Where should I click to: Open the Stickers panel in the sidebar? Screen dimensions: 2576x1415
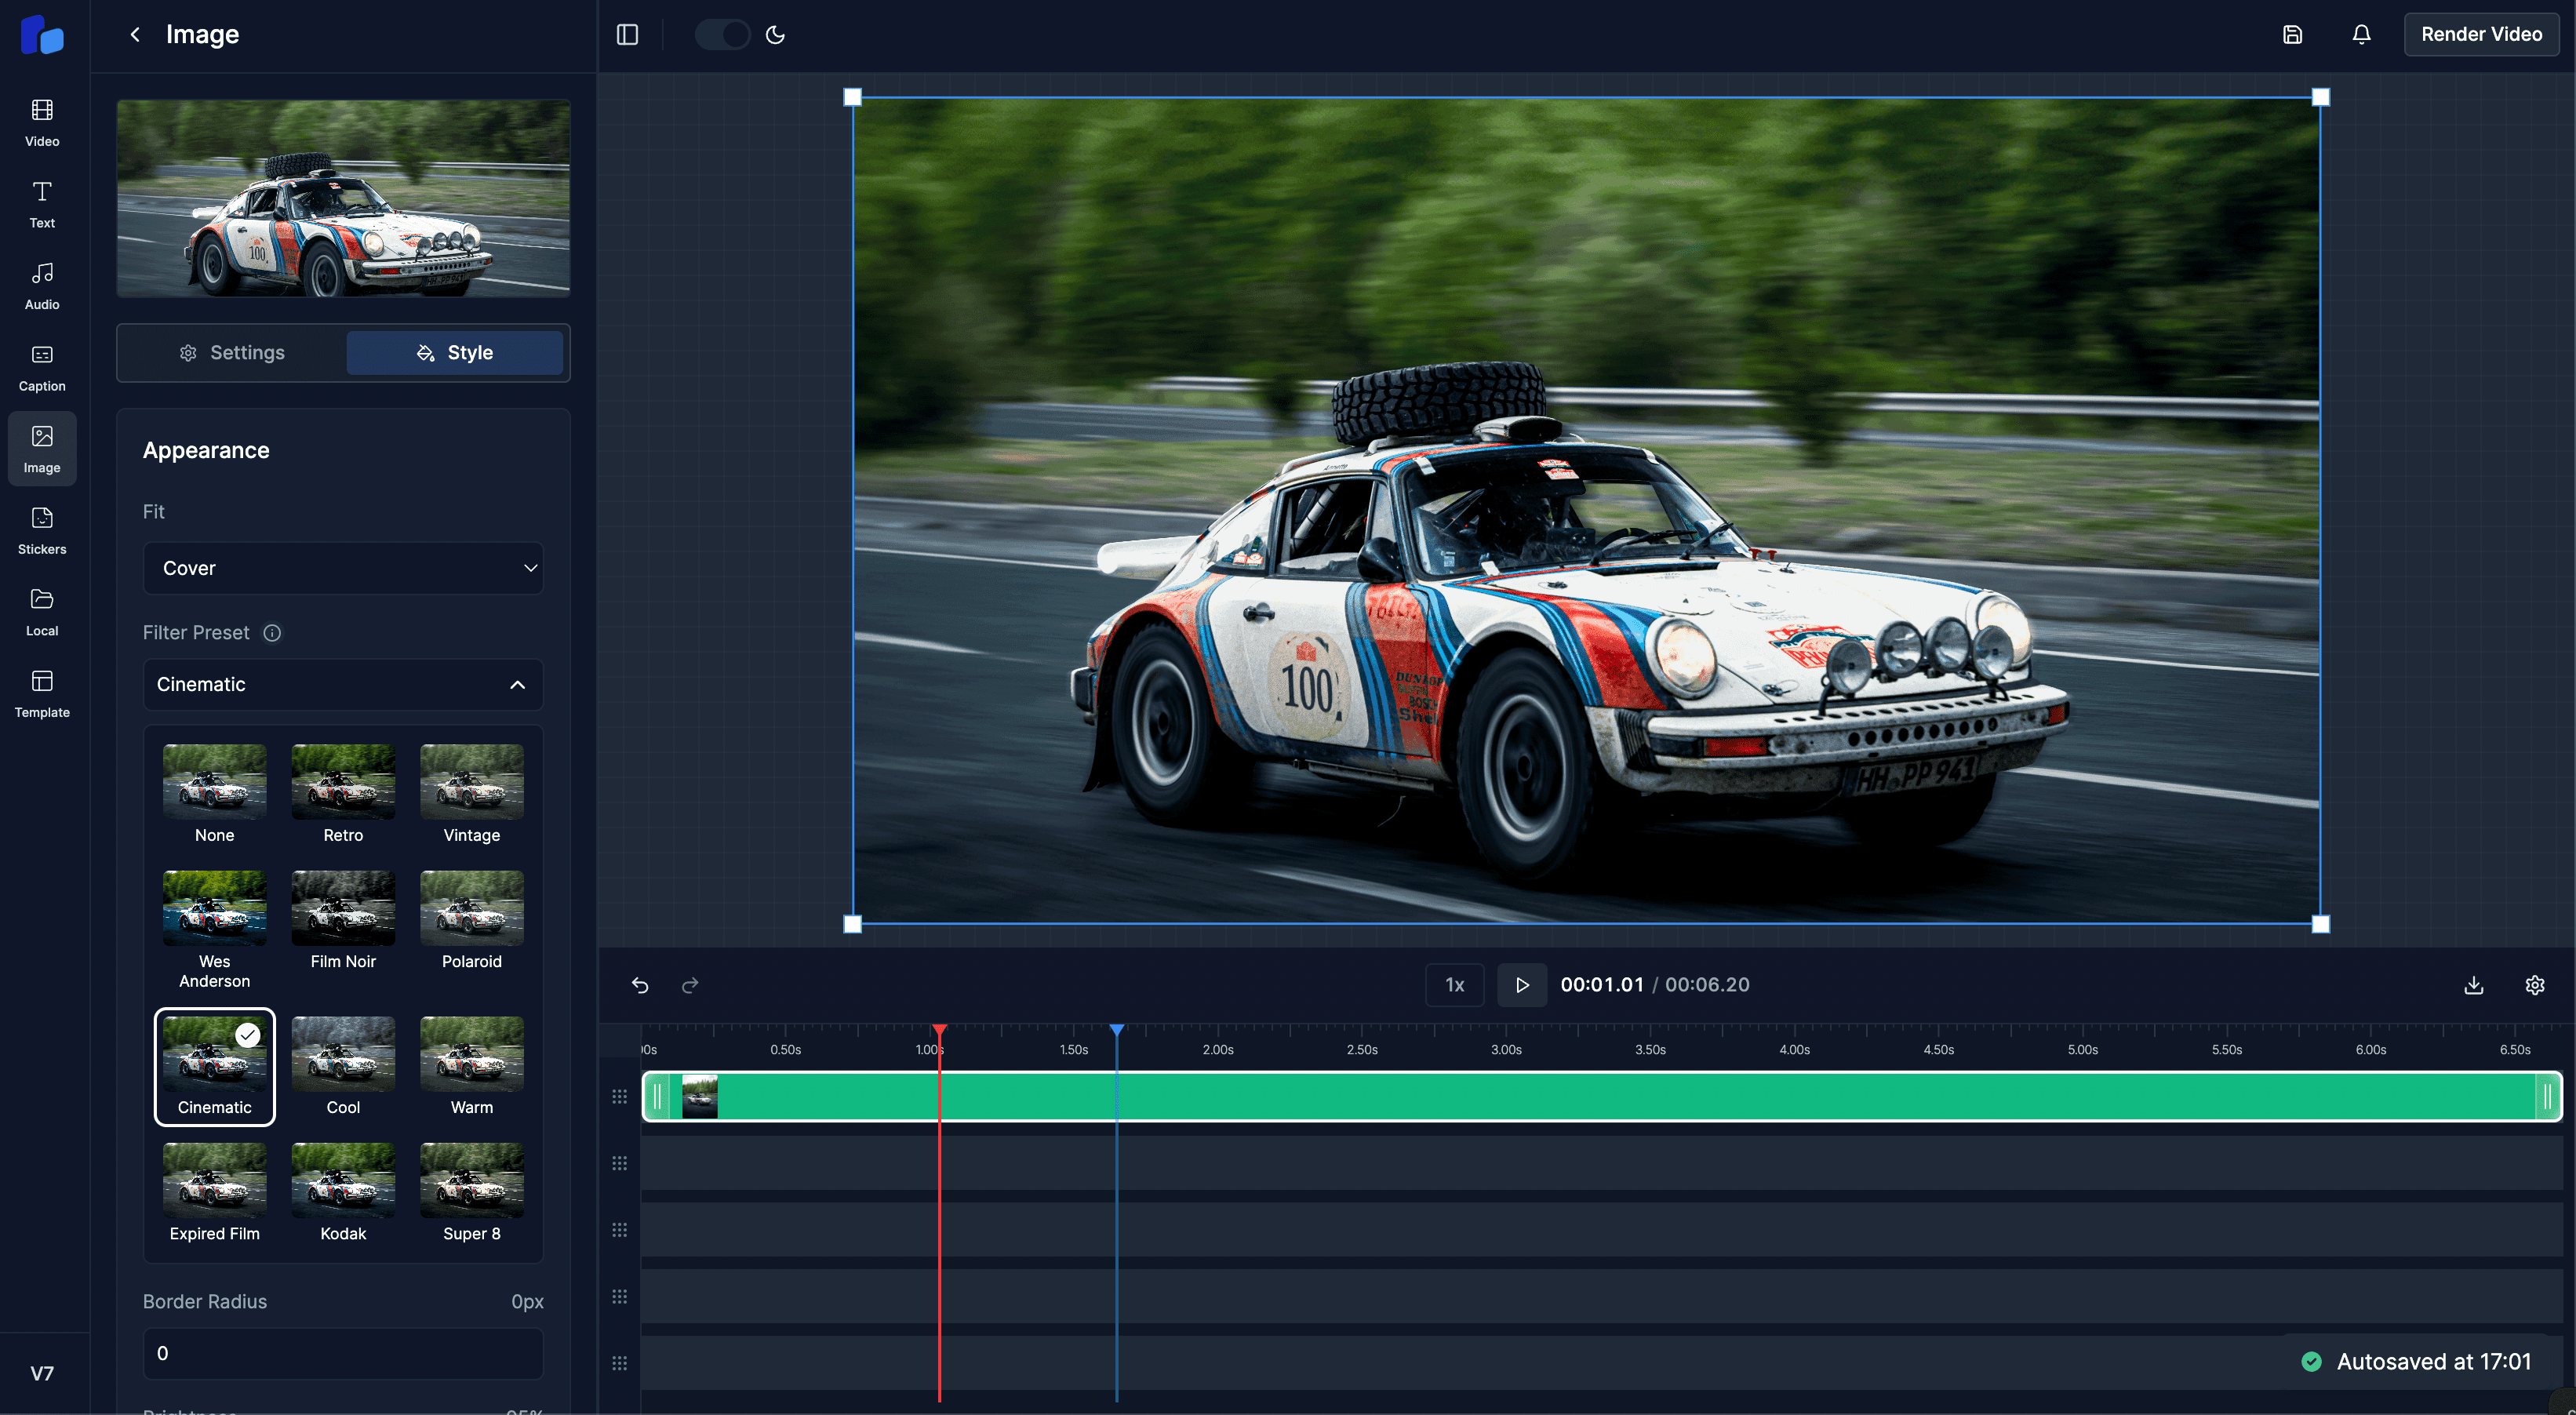(41, 530)
